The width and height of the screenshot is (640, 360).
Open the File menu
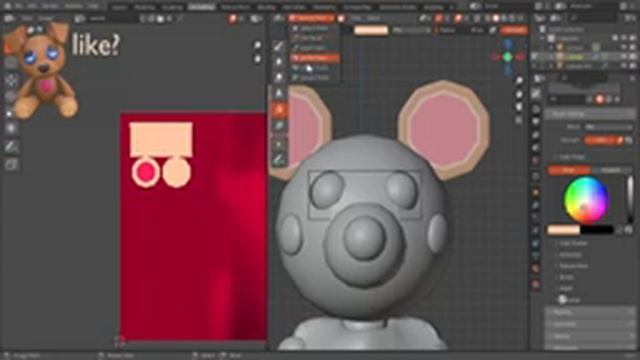point(18,7)
